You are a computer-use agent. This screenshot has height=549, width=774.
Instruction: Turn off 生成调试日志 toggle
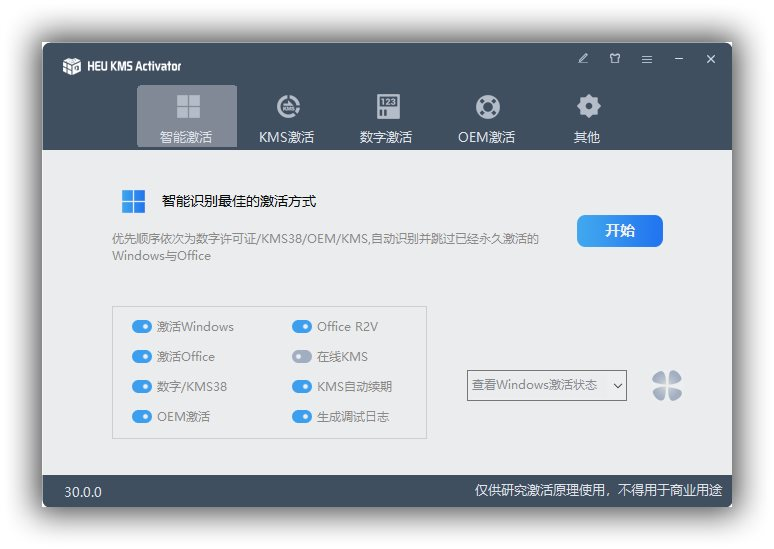[301, 417]
